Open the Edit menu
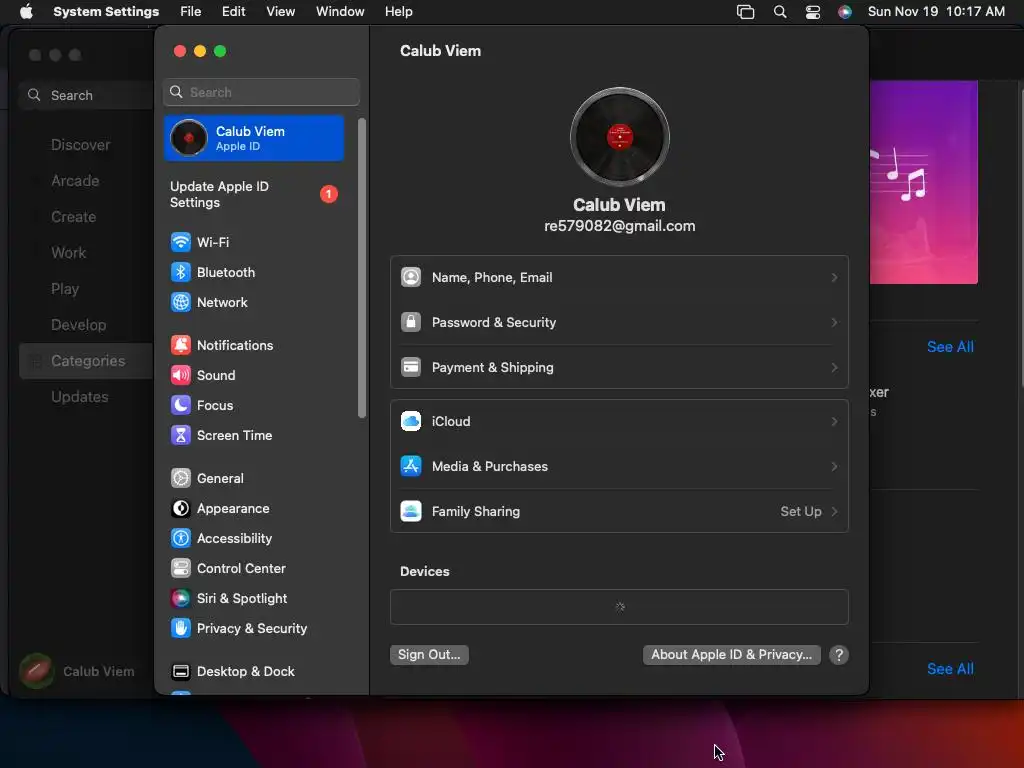This screenshot has height=768, width=1024. pyautogui.click(x=233, y=12)
